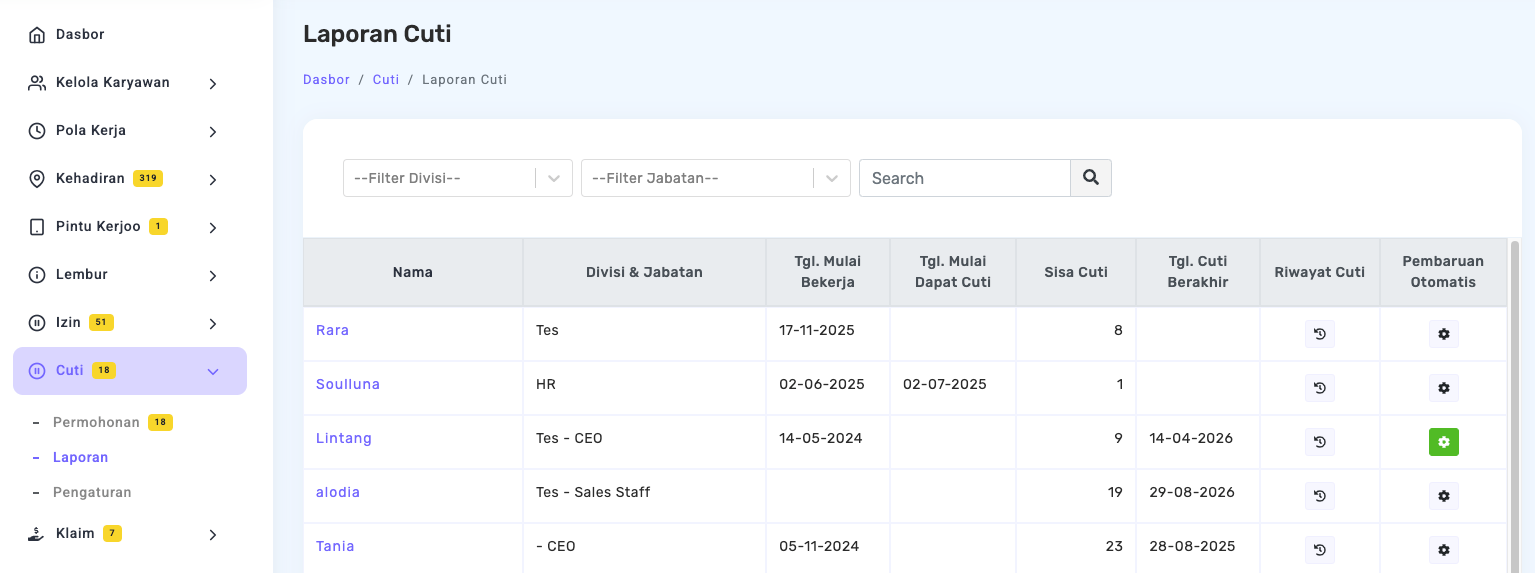This screenshot has height=573, width=1535.
Task: Click the Klaim hand-money icon
Action: 37,534
